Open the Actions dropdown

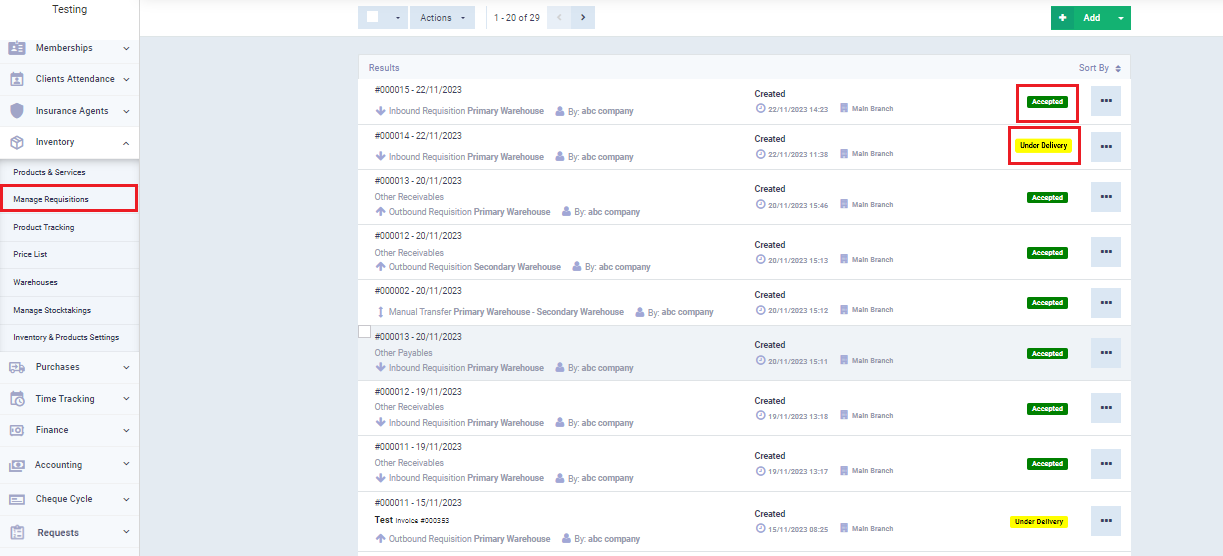pyautogui.click(x=442, y=17)
